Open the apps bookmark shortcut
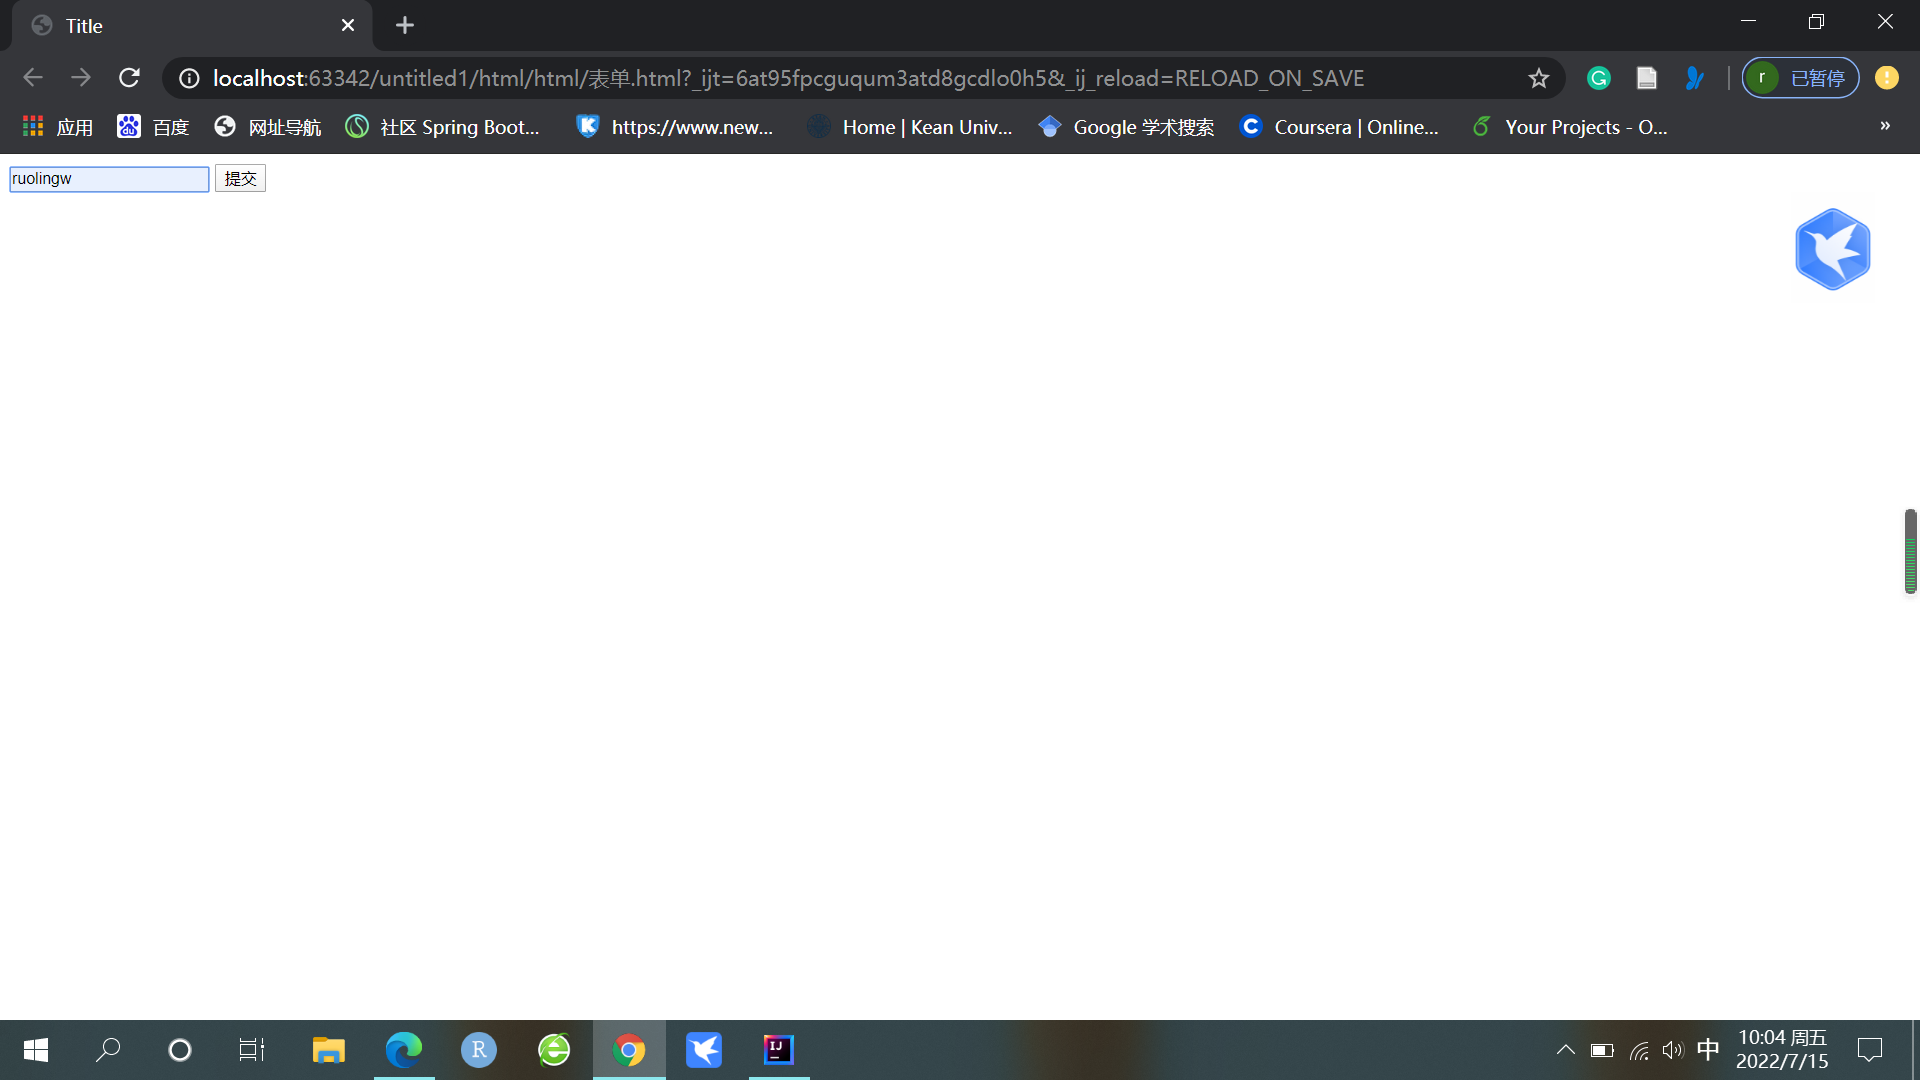The height and width of the screenshot is (1080, 1920). pos(58,127)
